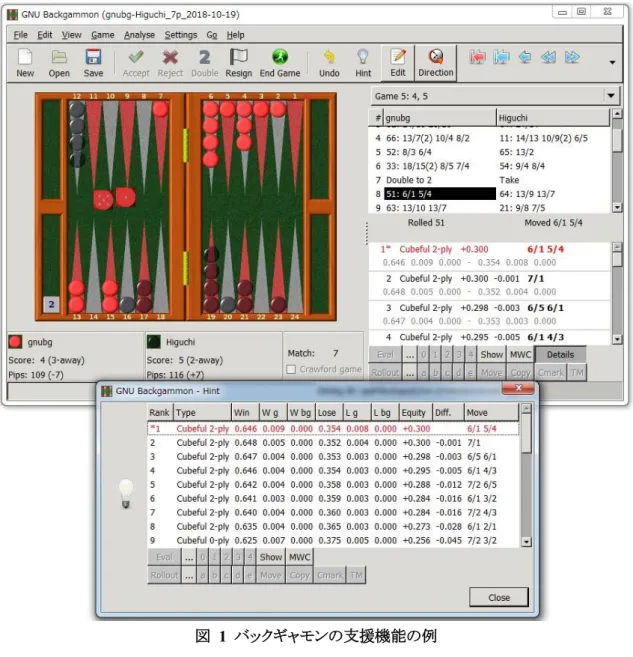Screen dimensions: 633x657
Task: Click analysis row 6/5 6/1
Action: point(489,314)
